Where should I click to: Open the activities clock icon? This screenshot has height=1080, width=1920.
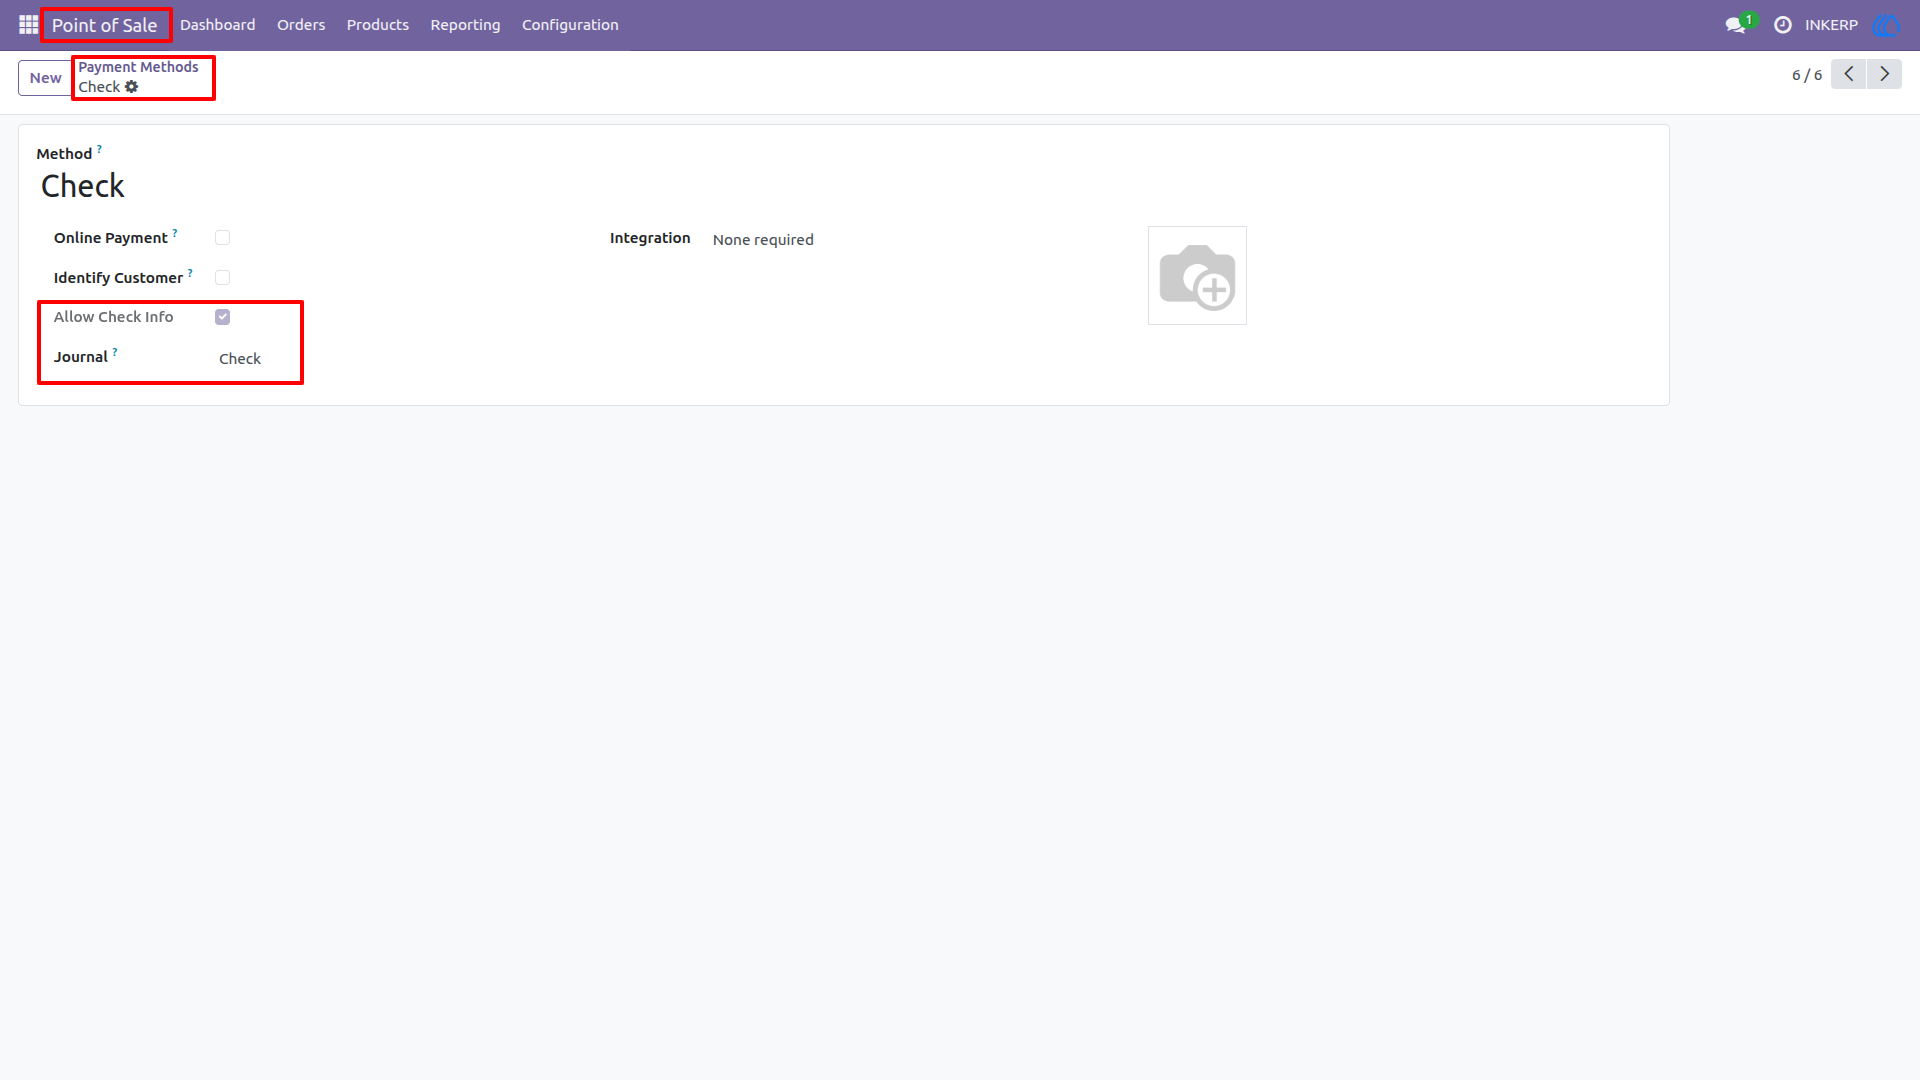(x=1783, y=25)
